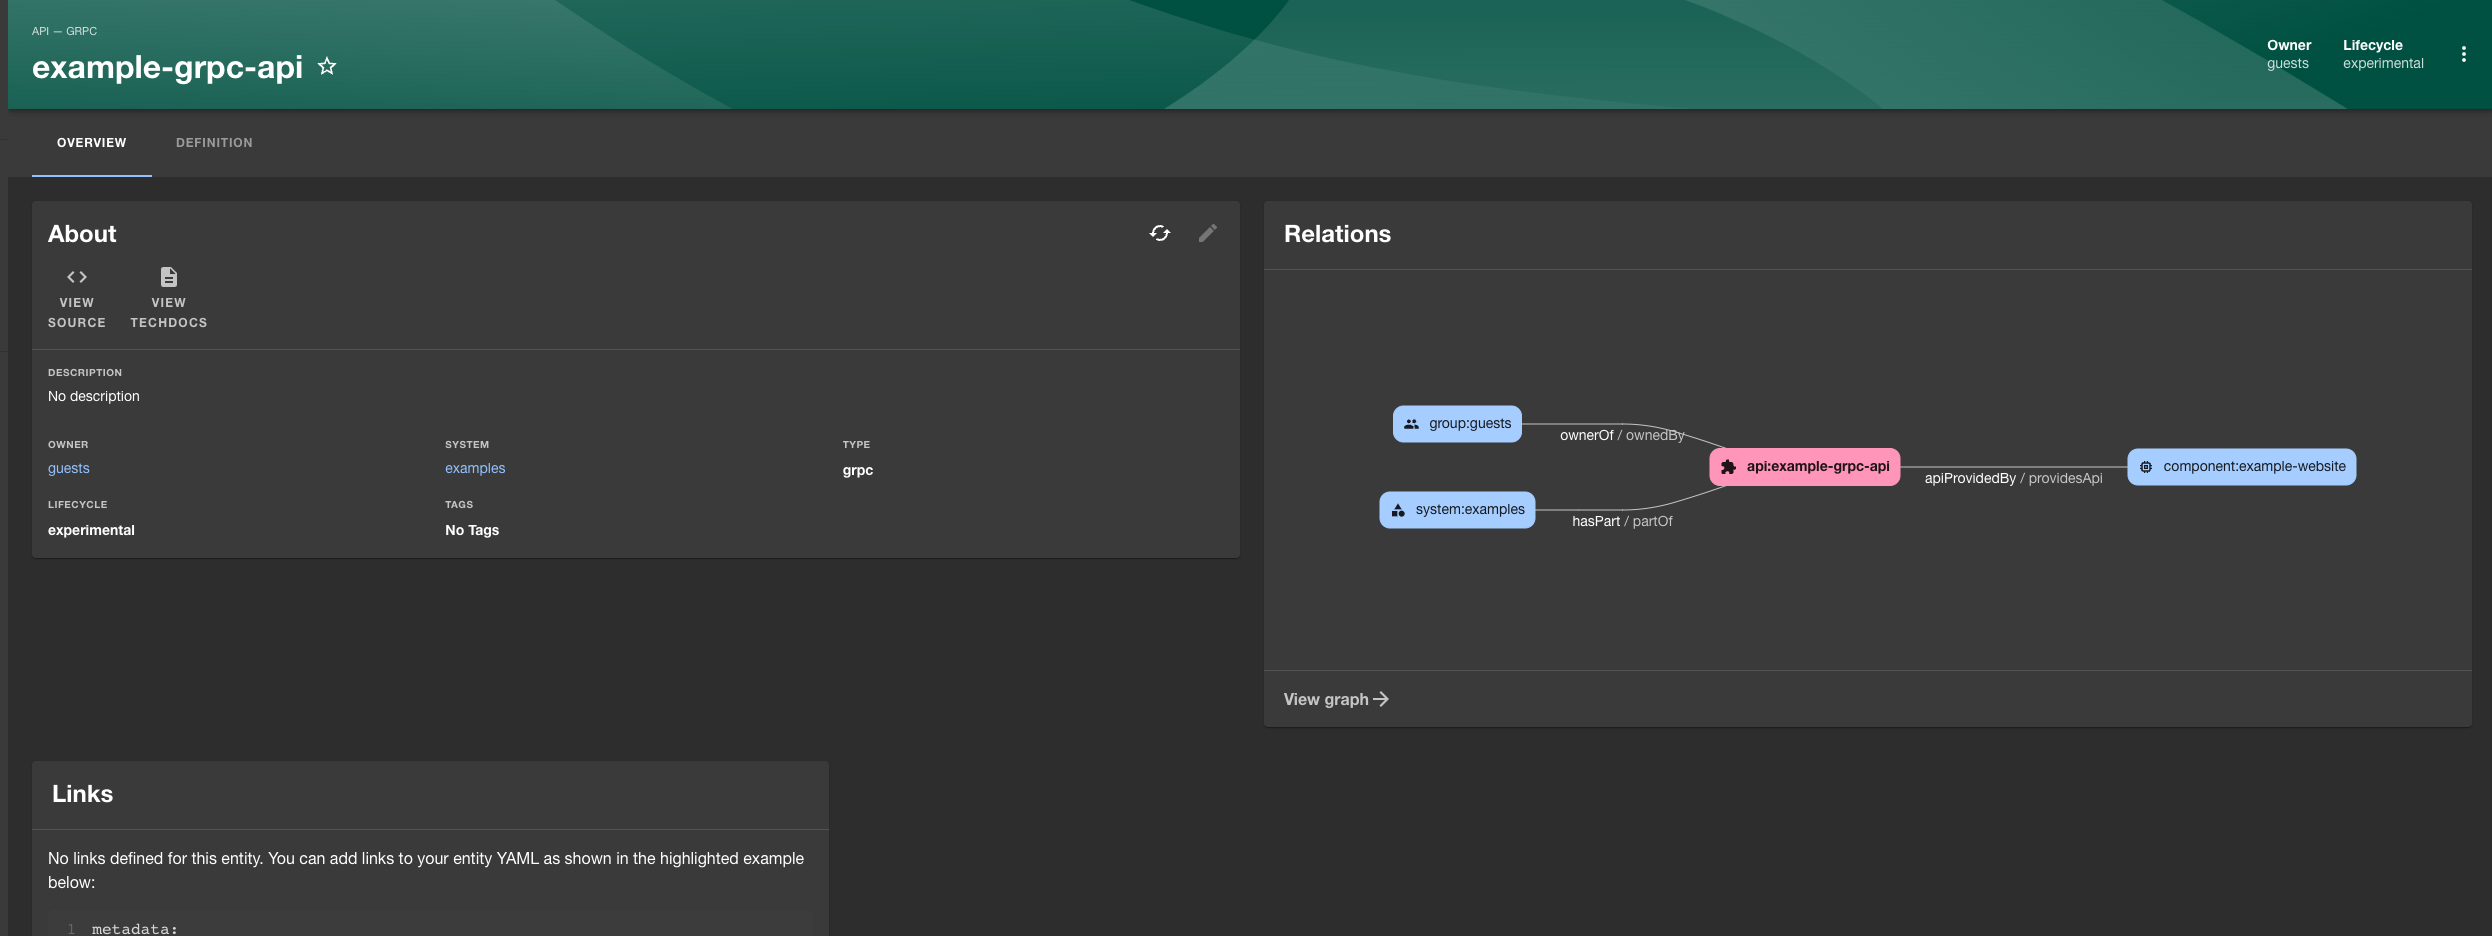Open more options kebab menu top right
This screenshot has height=936, width=2492.
click(2464, 54)
